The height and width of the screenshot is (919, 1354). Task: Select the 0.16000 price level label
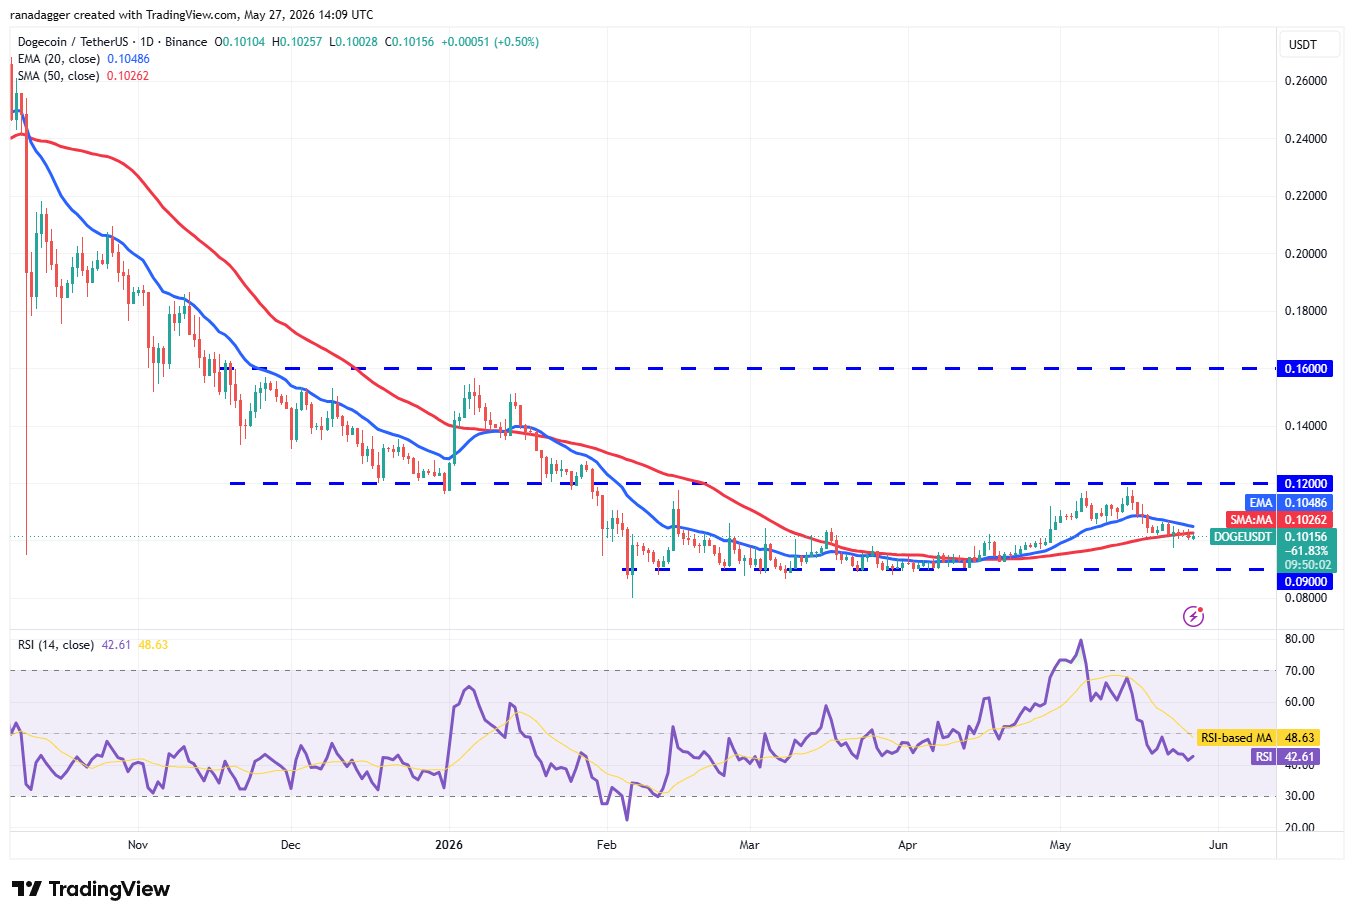[1306, 369]
